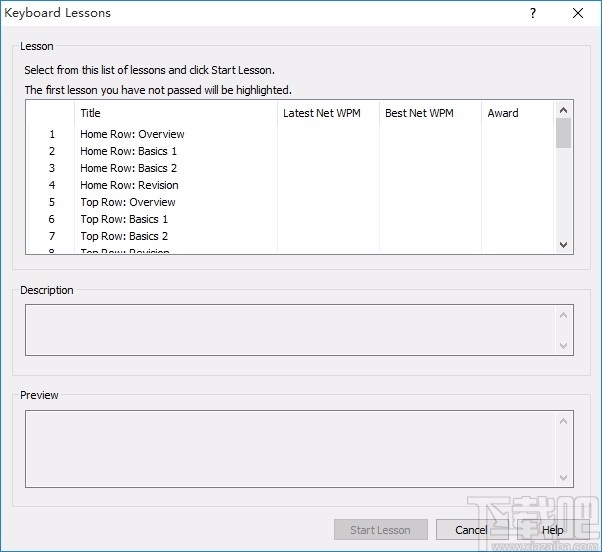
Task: Click the lesson list scrollbar thumb
Action: click(563, 133)
